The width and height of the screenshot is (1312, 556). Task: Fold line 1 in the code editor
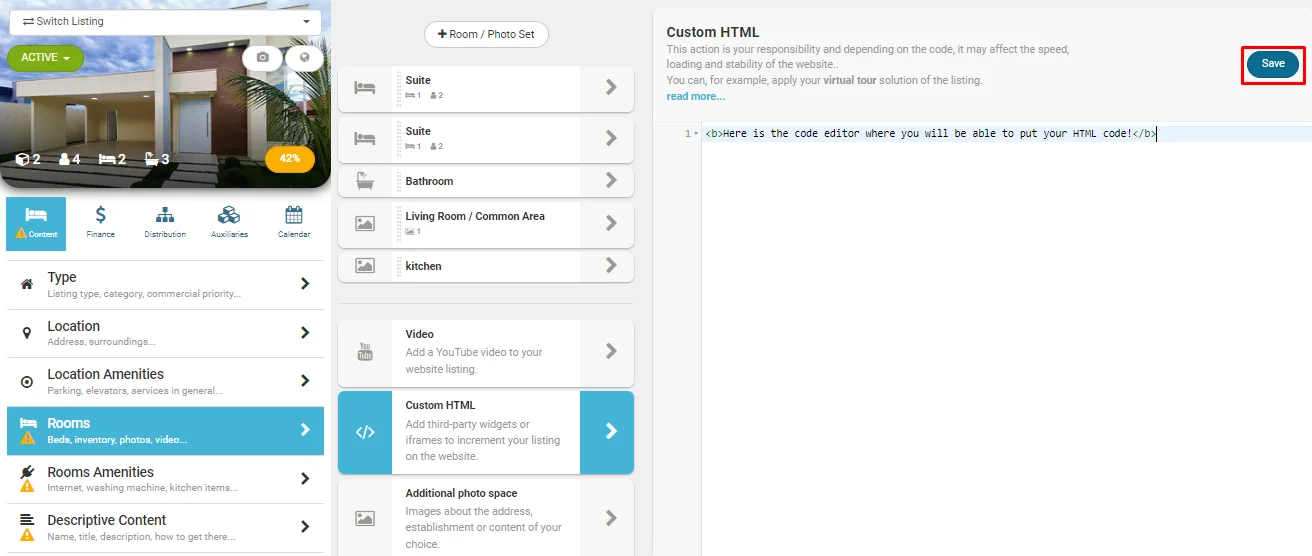tap(696, 134)
